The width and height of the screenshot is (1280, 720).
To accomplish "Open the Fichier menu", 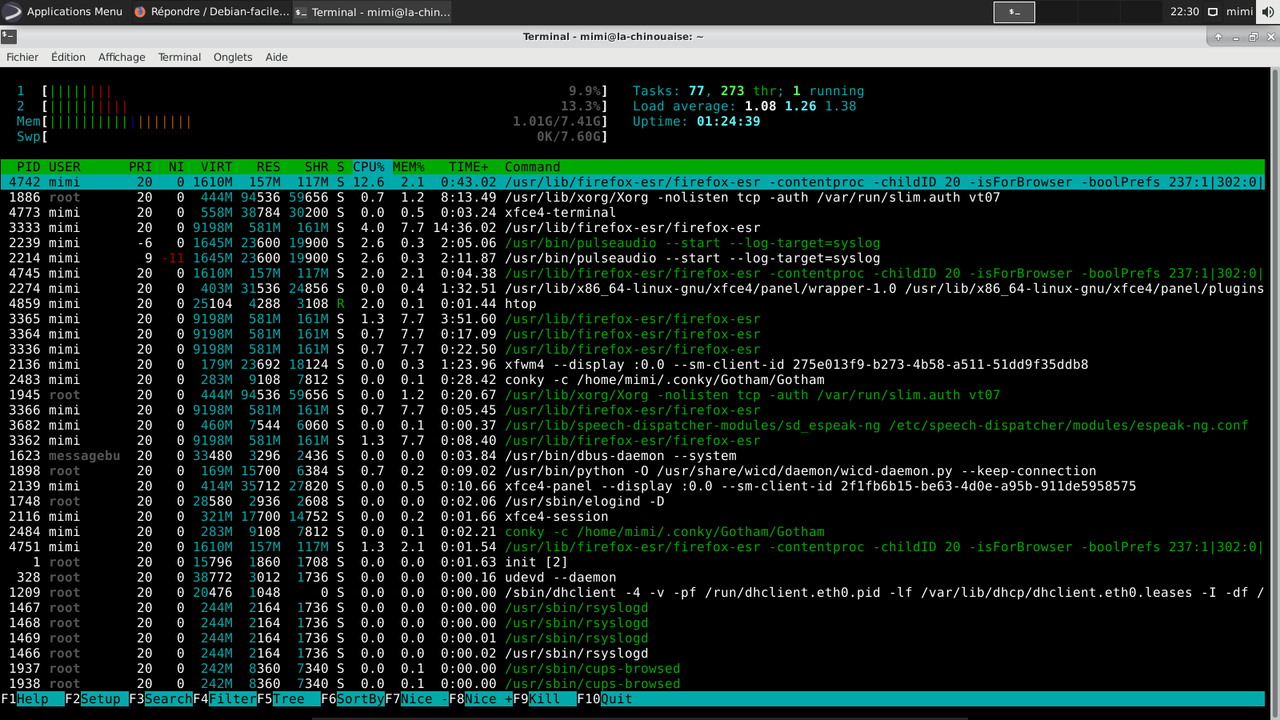I will [22, 57].
